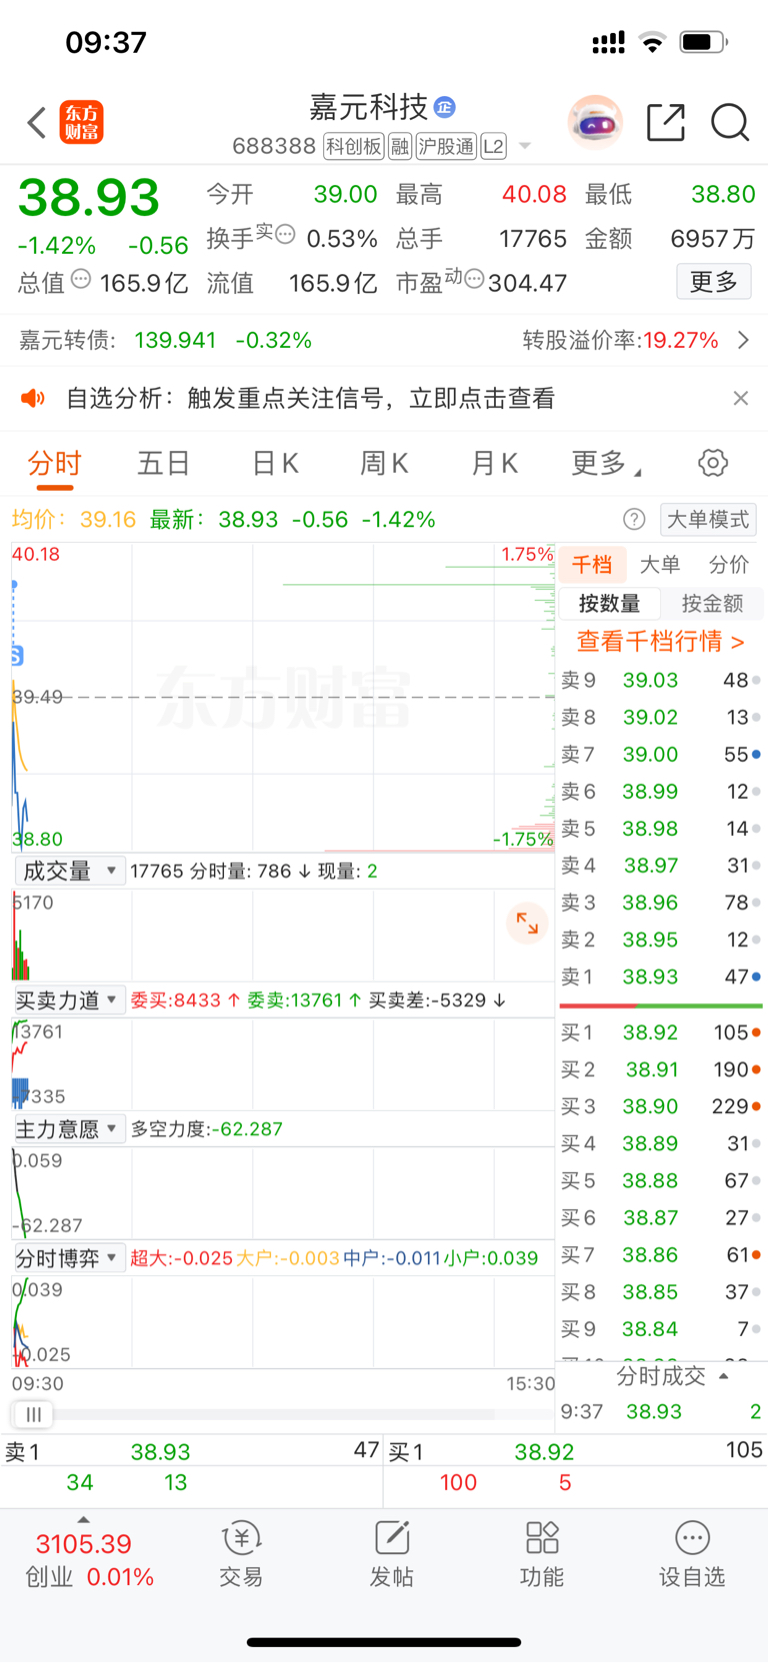Tap the 买3 38.90 order row

pyautogui.click(x=661, y=1106)
